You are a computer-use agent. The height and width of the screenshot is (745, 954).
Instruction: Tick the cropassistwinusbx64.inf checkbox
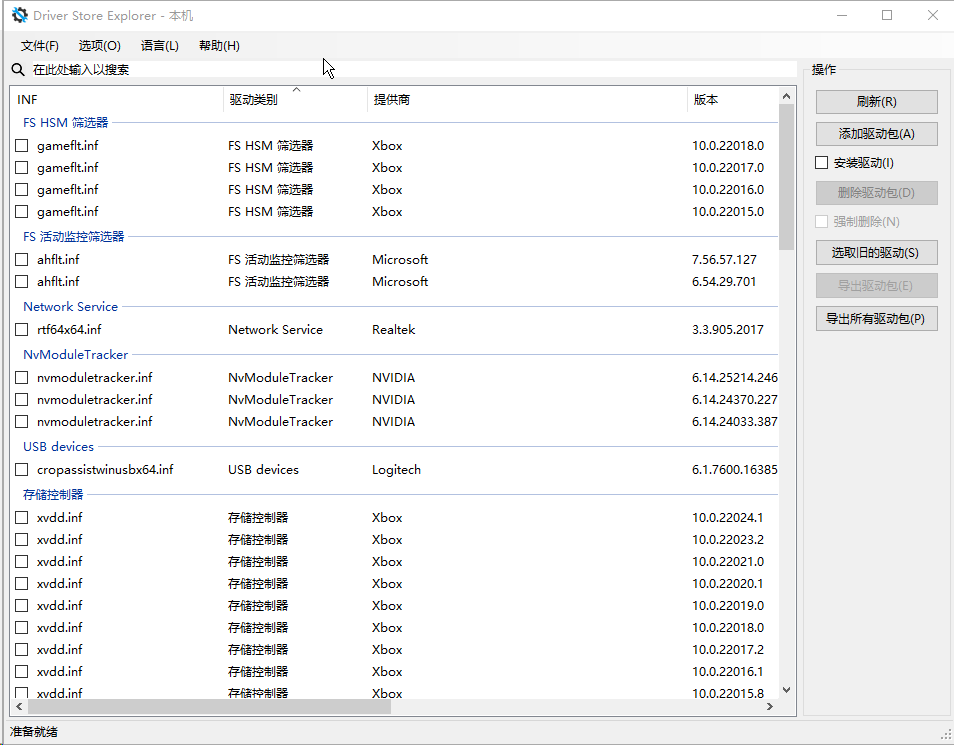pyautogui.click(x=22, y=470)
